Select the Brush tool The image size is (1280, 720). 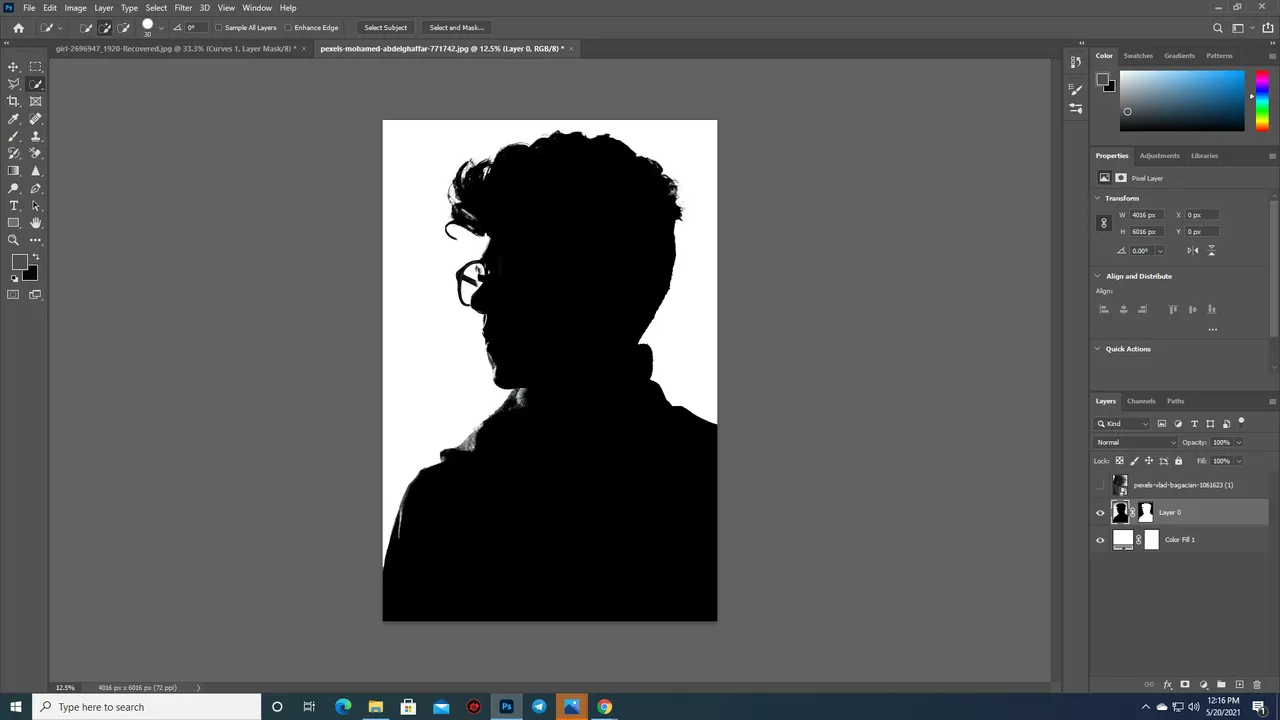14,136
